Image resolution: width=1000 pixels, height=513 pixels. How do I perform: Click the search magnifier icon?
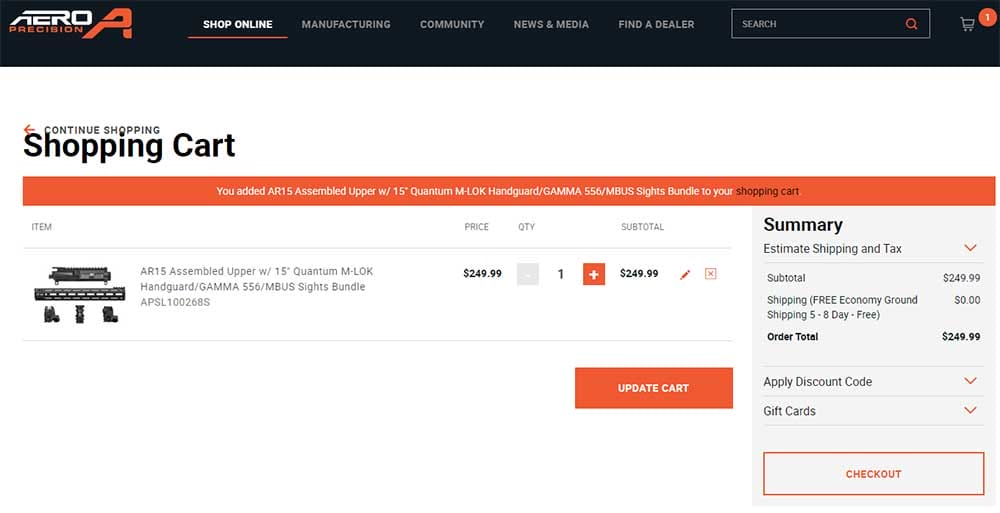pos(911,24)
